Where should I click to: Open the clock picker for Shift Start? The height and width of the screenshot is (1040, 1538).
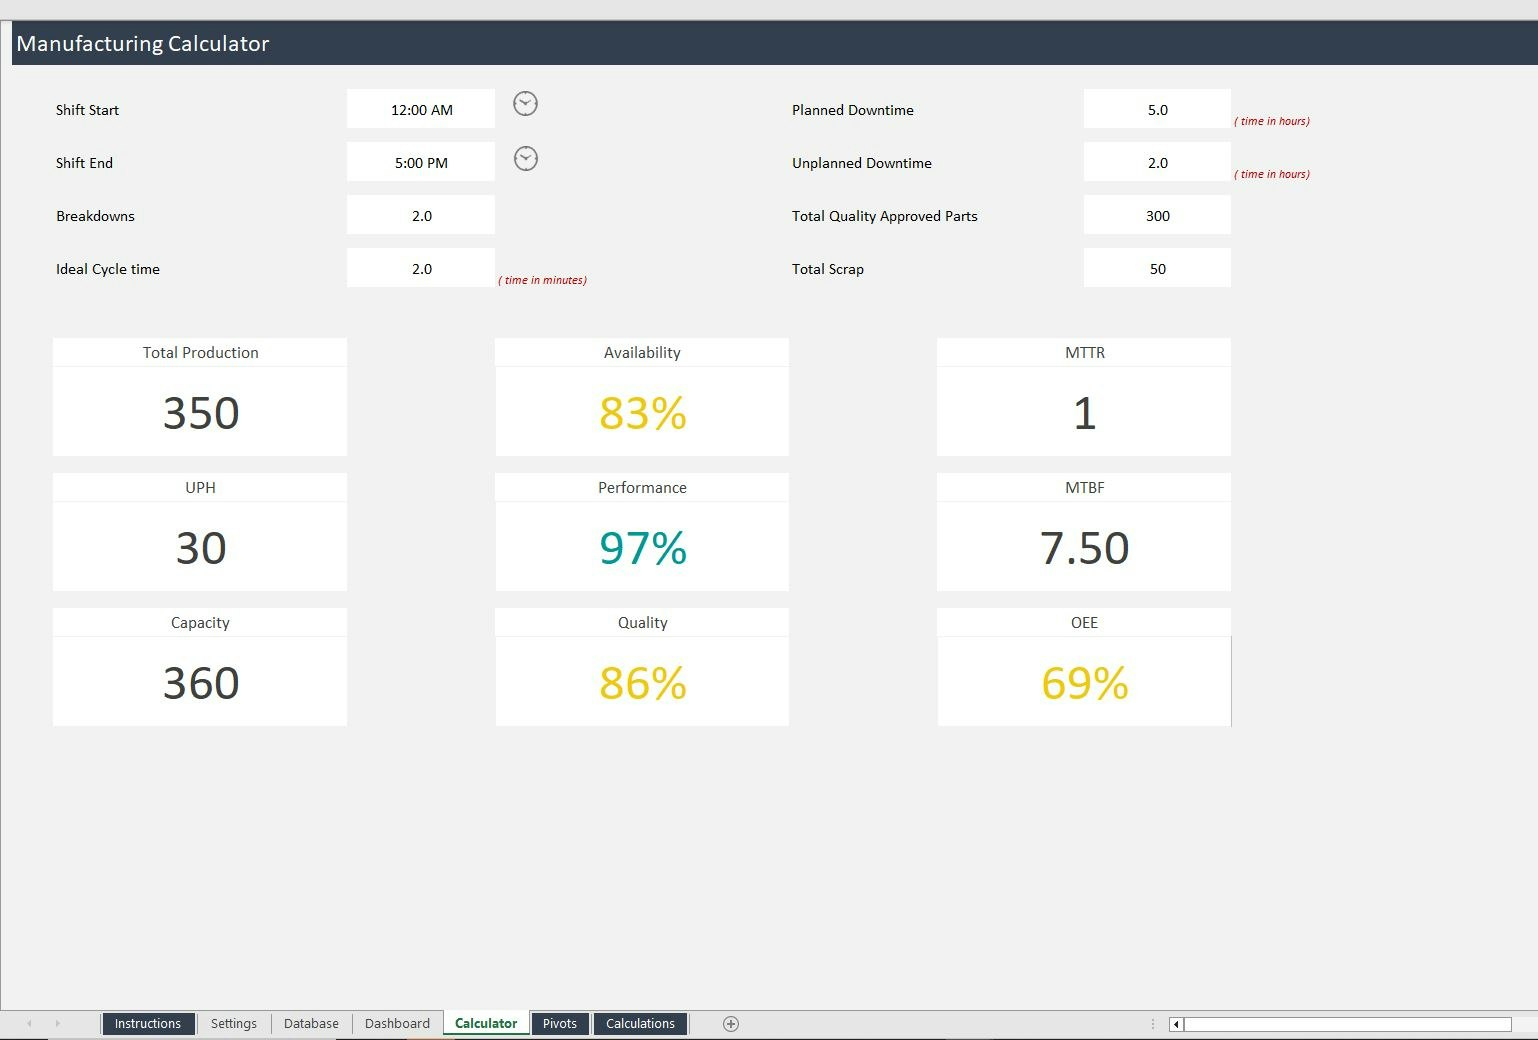click(x=525, y=103)
